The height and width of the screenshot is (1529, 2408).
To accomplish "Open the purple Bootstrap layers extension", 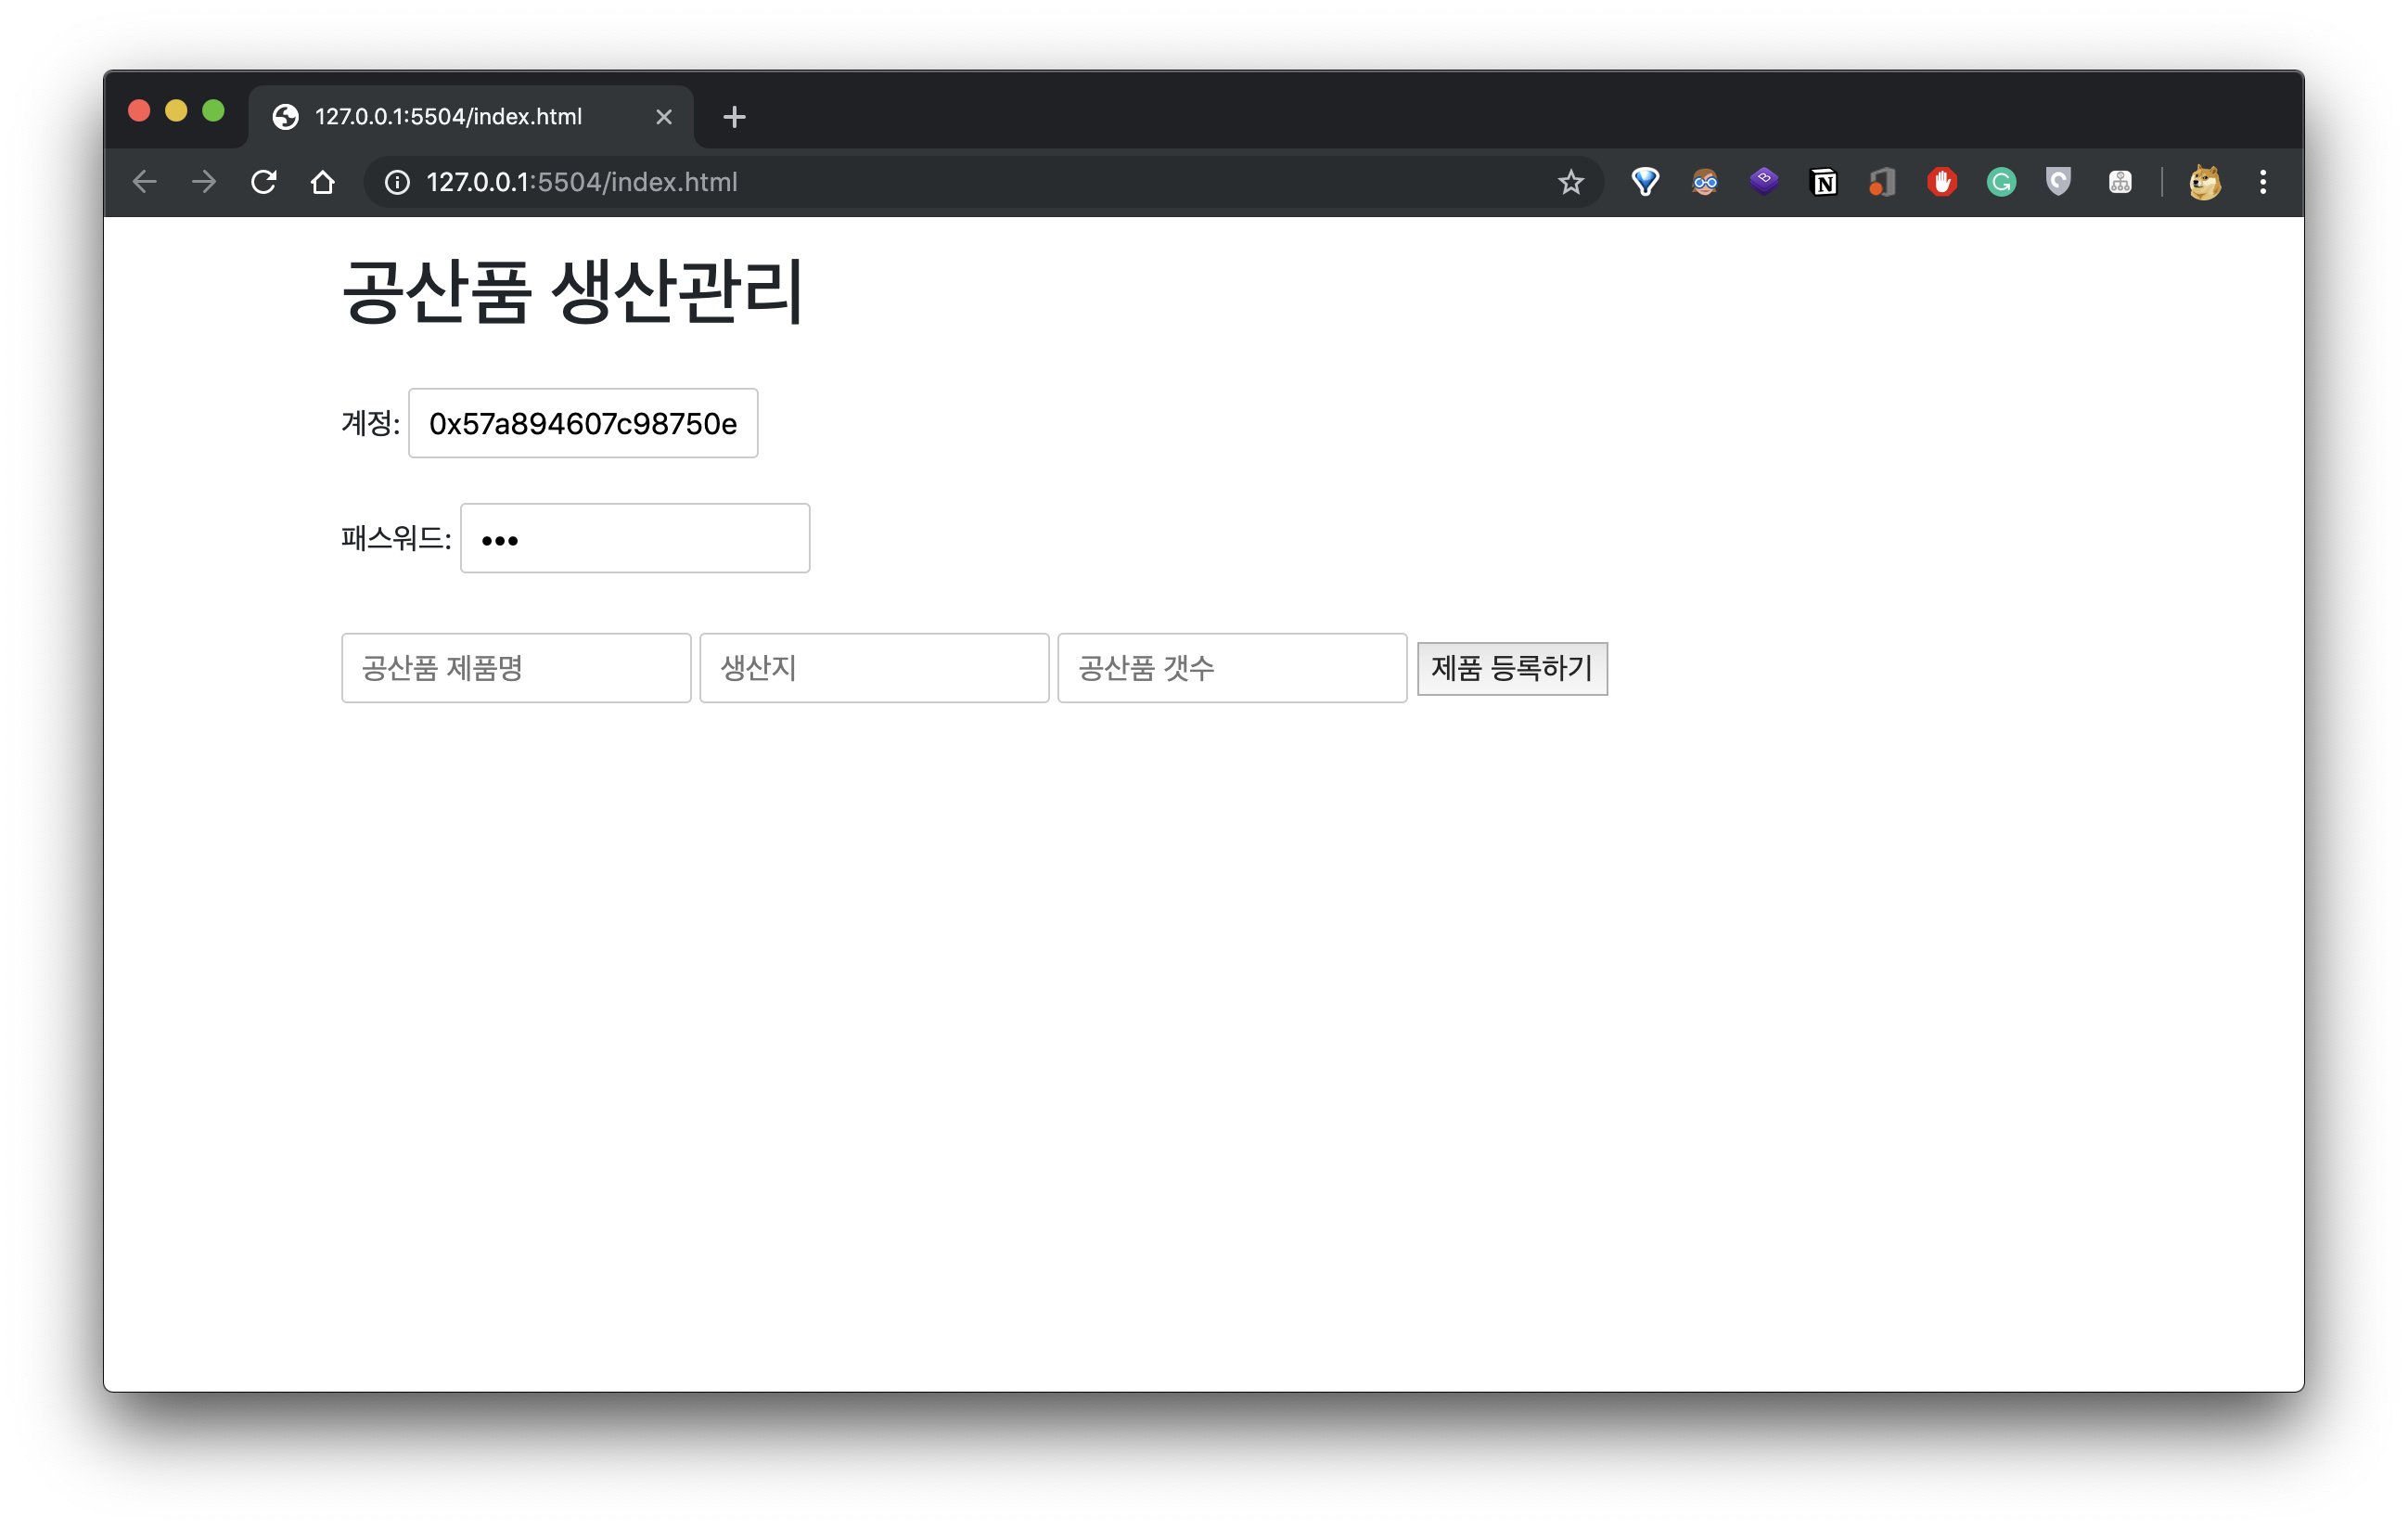I will pyautogui.click(x=1764, y=181).
